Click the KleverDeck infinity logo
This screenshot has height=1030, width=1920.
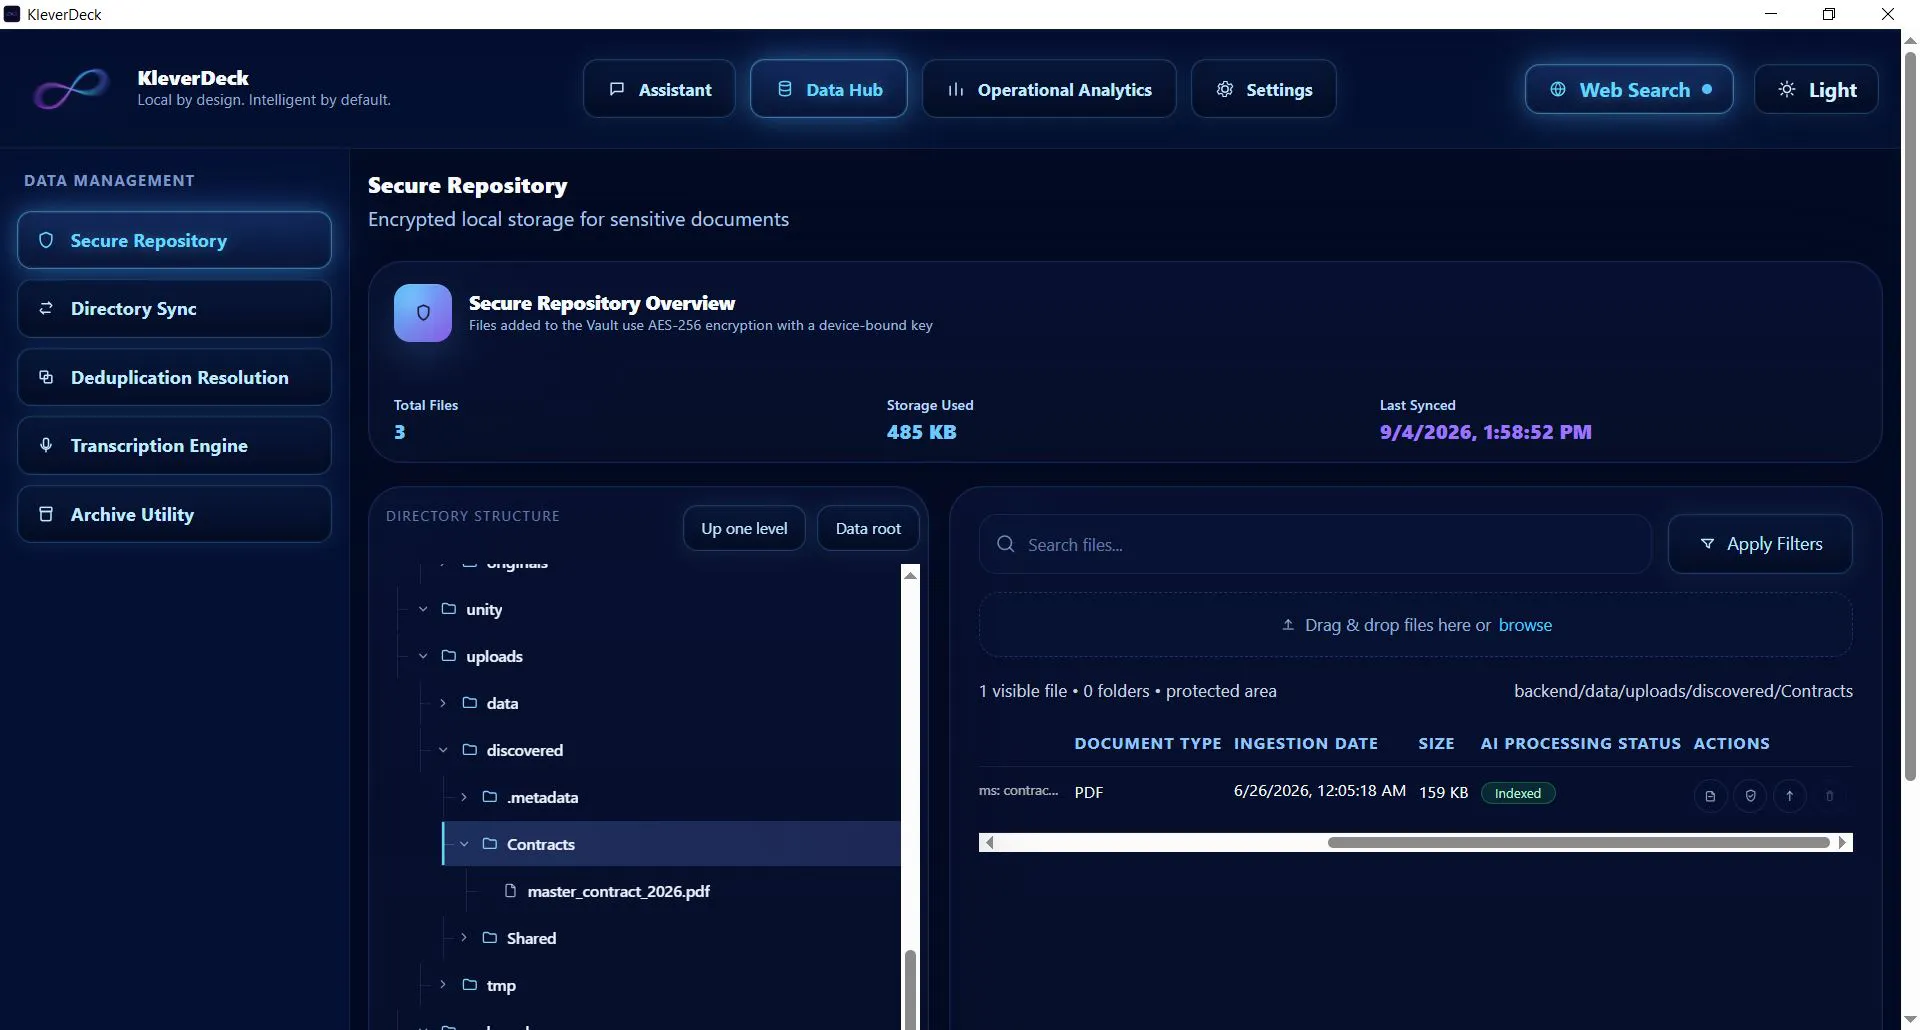point(70,89)
